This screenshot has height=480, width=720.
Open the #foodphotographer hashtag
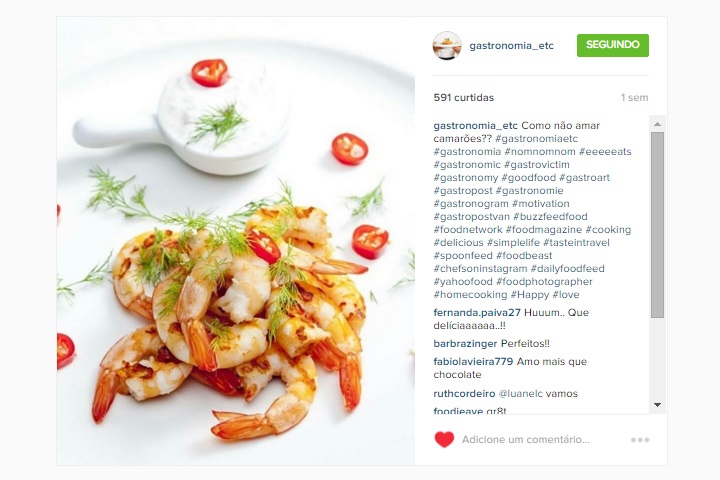(x=544, y=282)
